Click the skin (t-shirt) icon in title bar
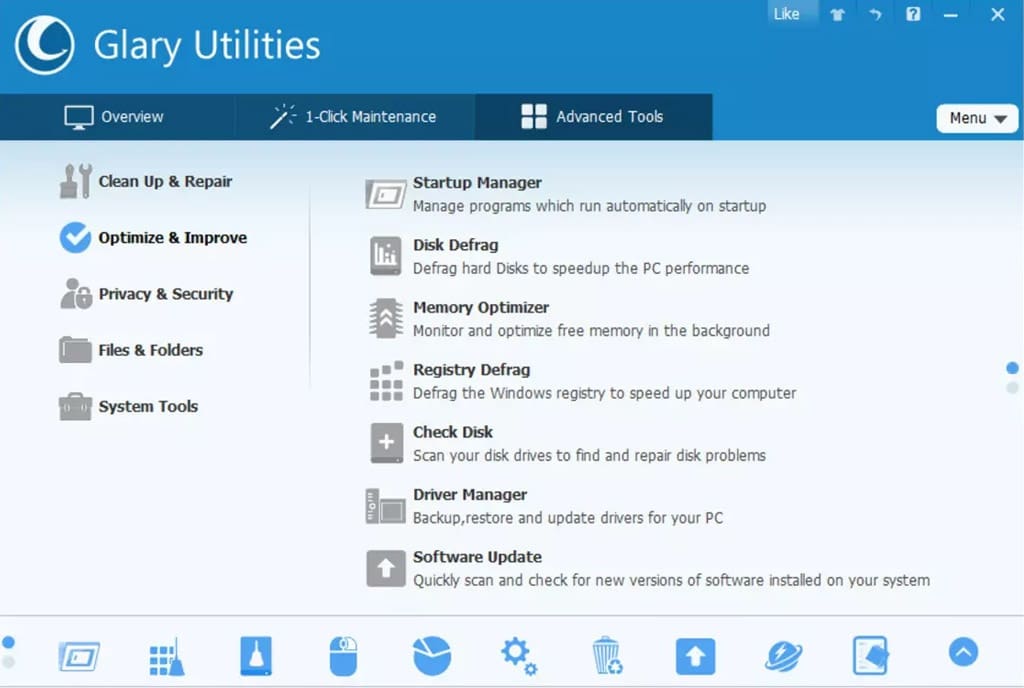This screenshot has width=1024, height=688. (836, 14)
